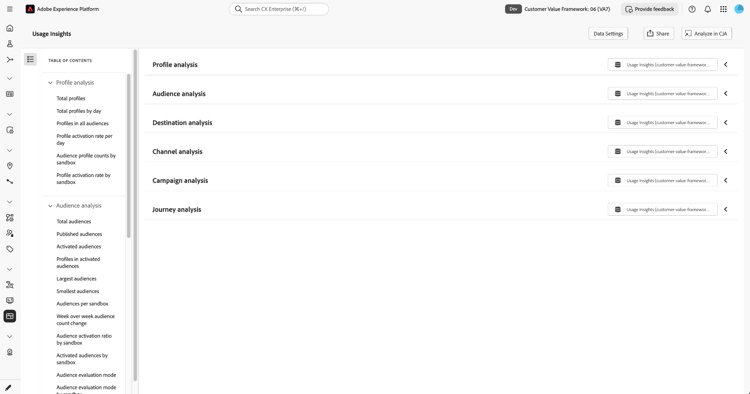Viewport: 750px width, 394px height.
Task: Click the flask icon in left sidebar
Action: (10, 44)
